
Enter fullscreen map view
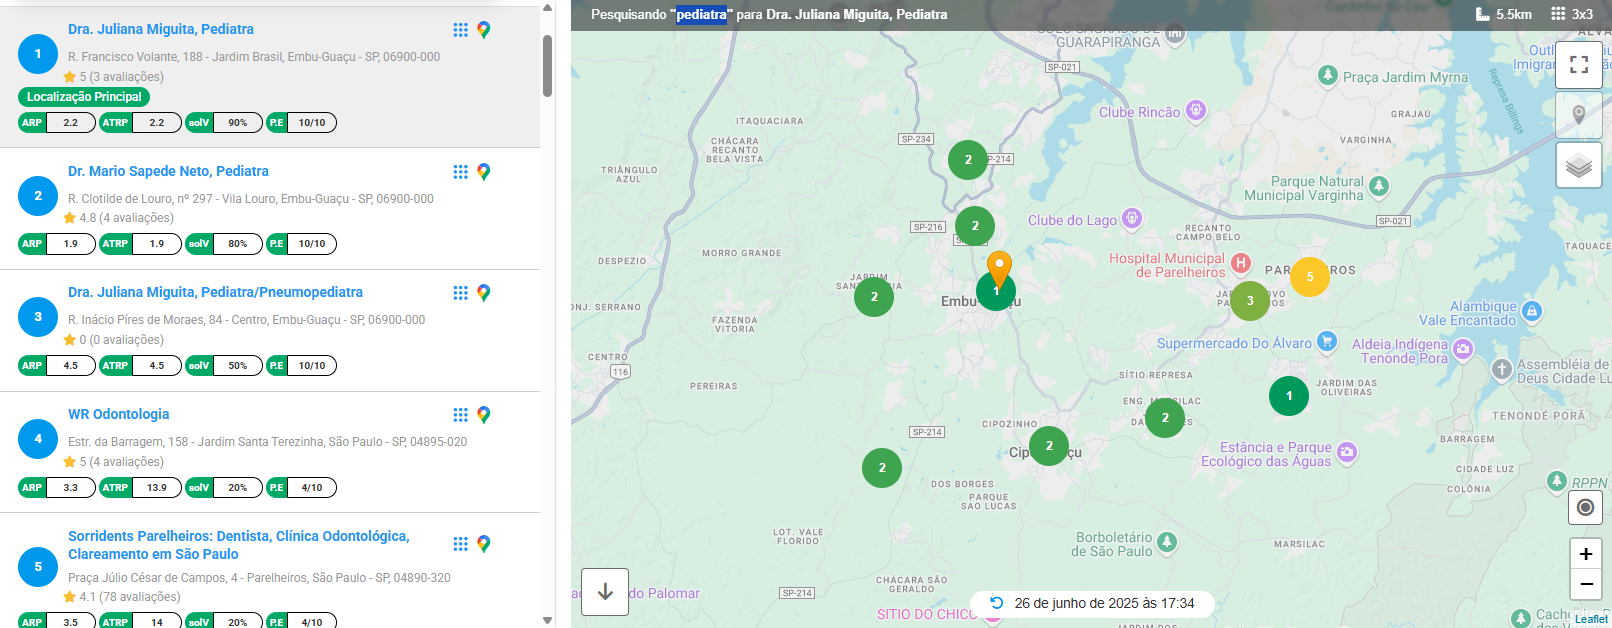click(x=1579, y=65)
